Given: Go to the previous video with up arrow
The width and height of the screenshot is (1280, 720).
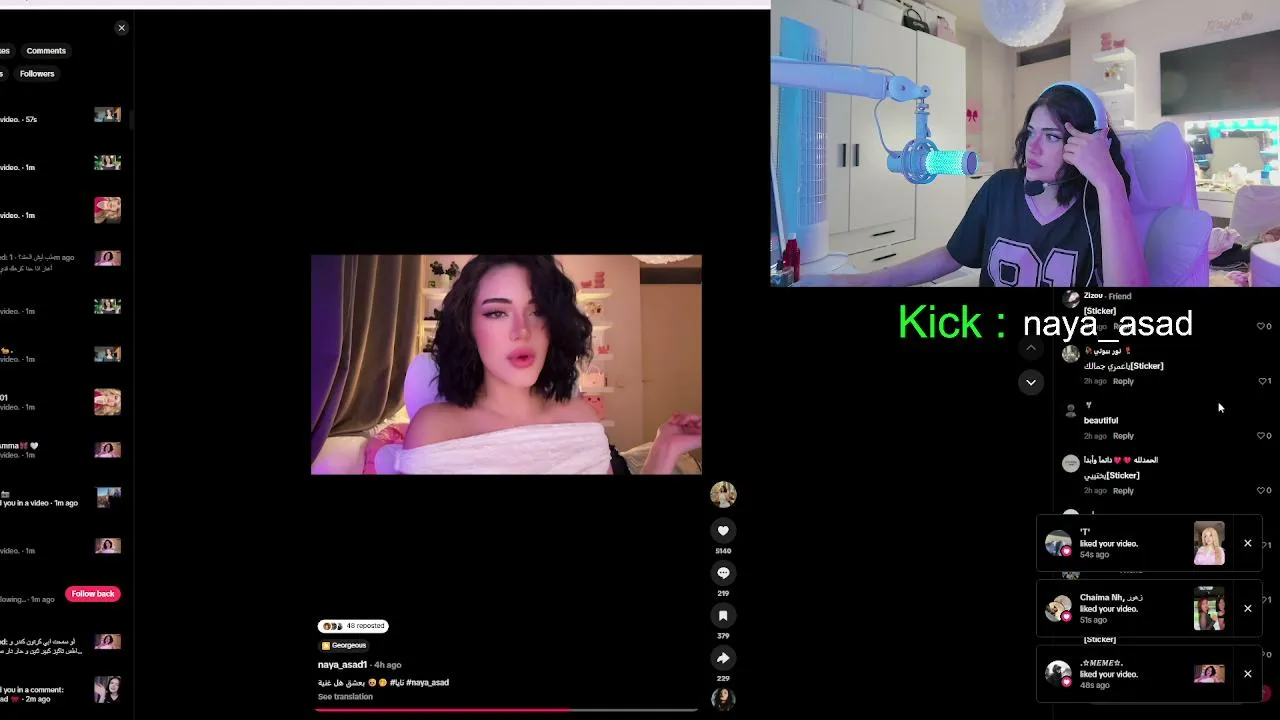Looking at the screenshot, I should click(1030, 348).
